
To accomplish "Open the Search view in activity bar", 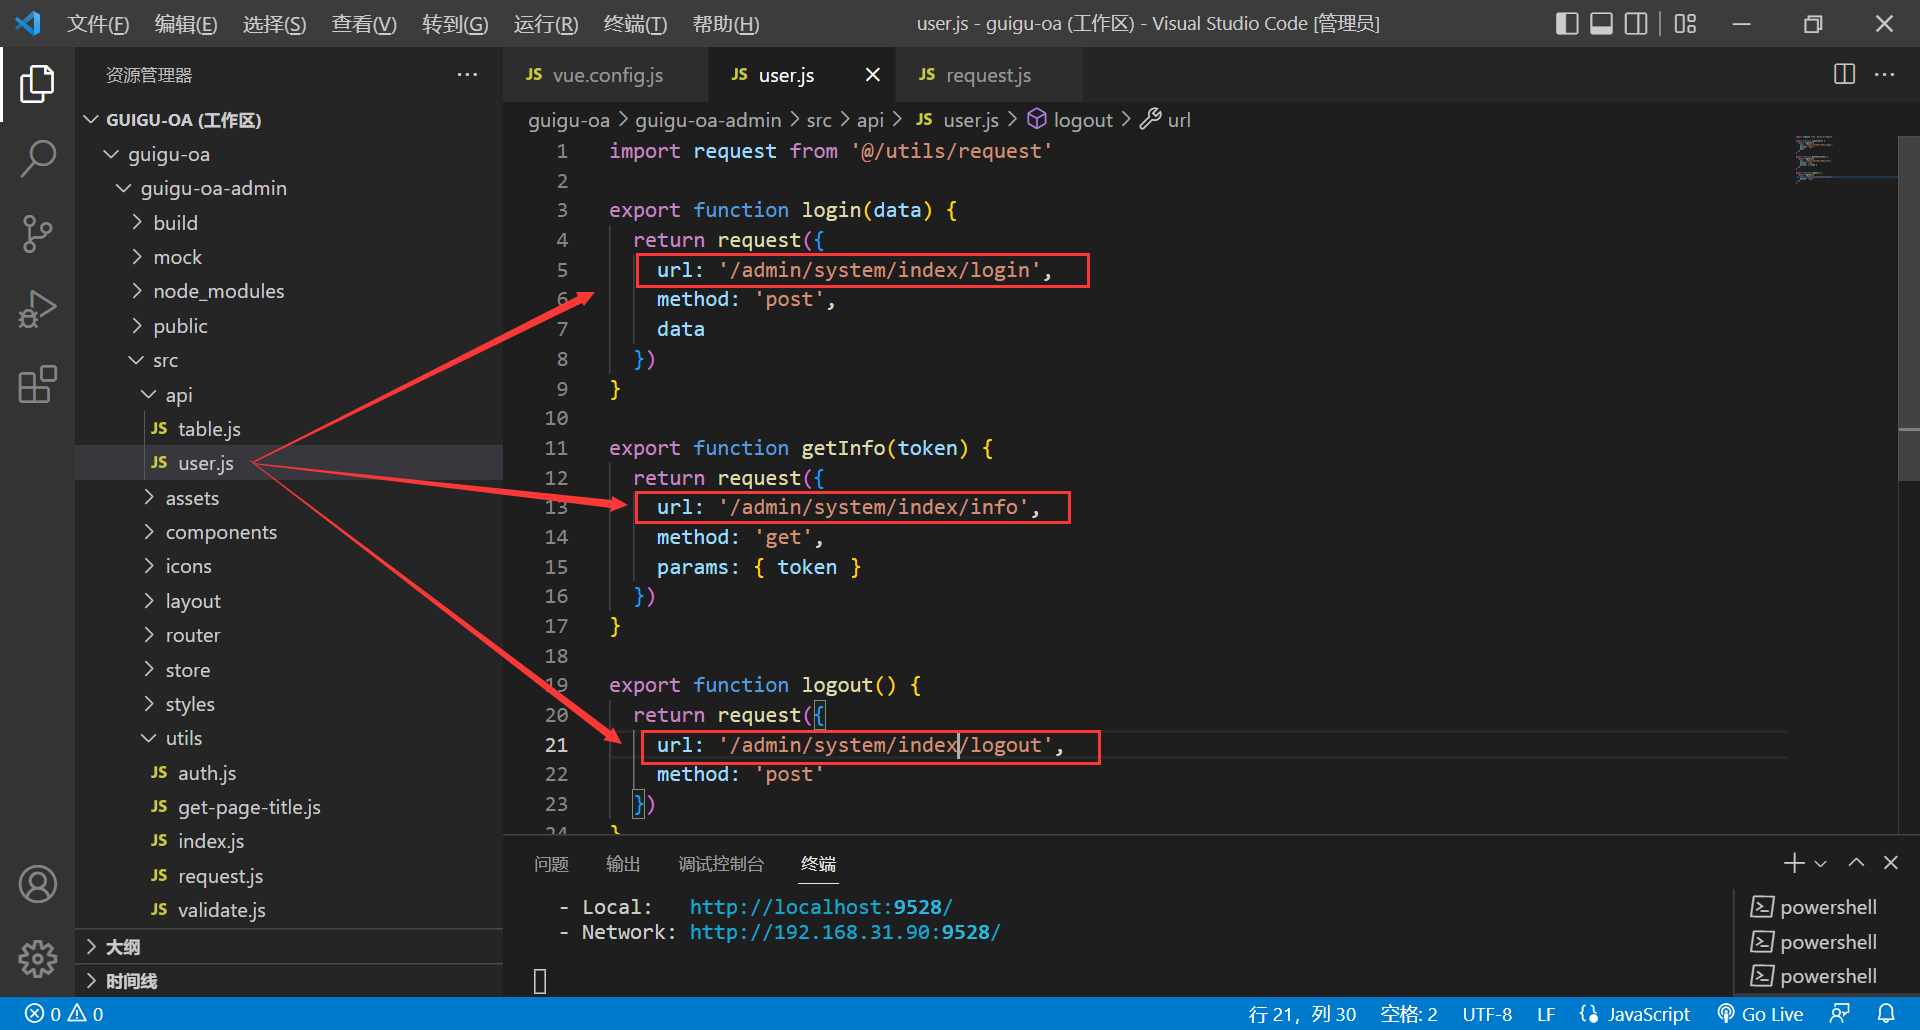I will (x=37, y=158).
